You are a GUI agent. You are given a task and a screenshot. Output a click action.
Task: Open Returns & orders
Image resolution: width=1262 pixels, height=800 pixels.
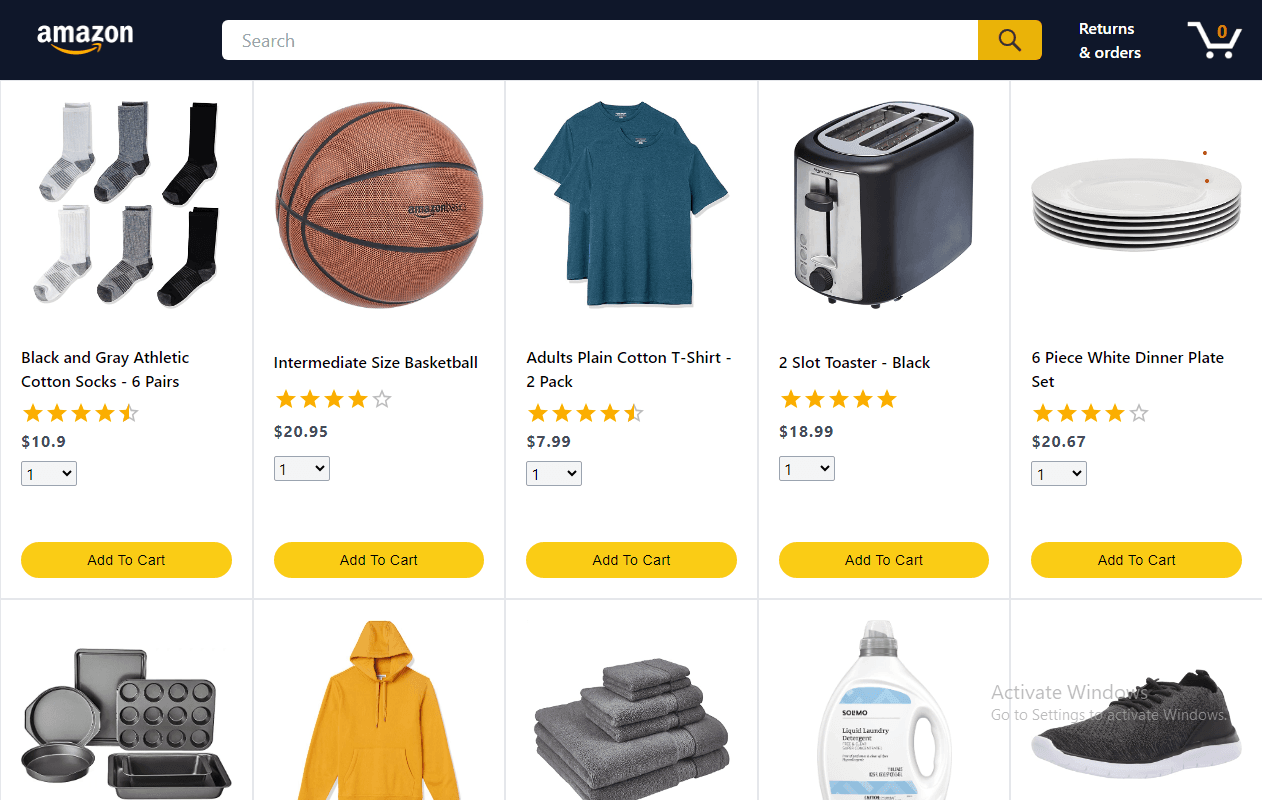click(x=1110, y=41)
